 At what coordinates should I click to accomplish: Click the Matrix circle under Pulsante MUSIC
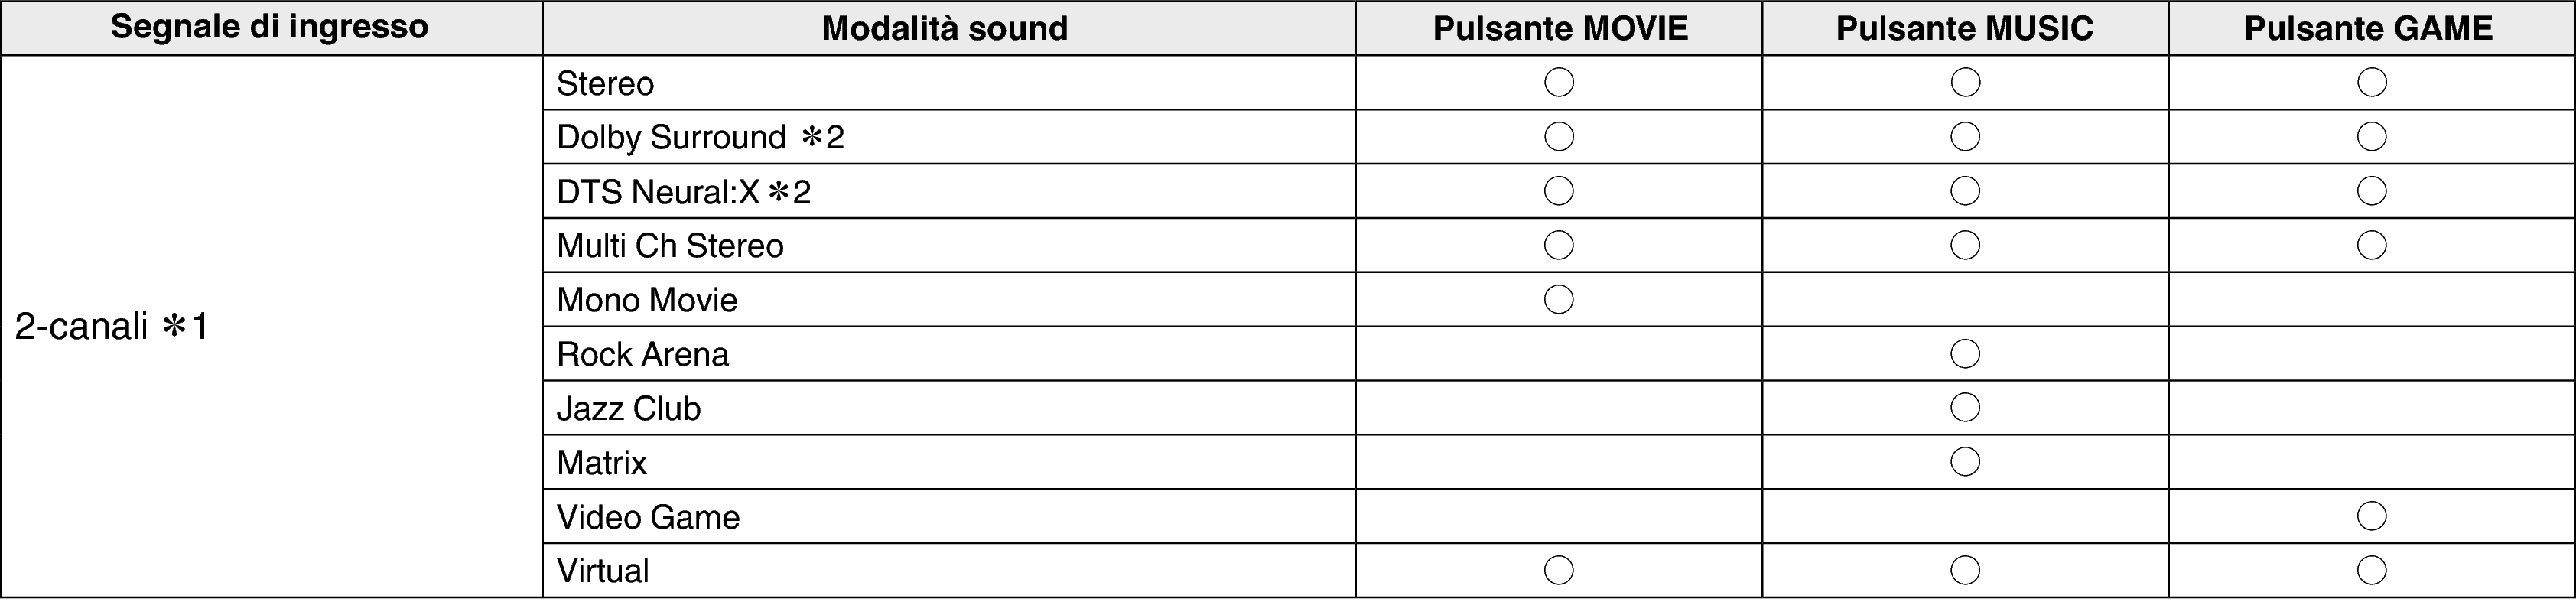pos(1965,461)
